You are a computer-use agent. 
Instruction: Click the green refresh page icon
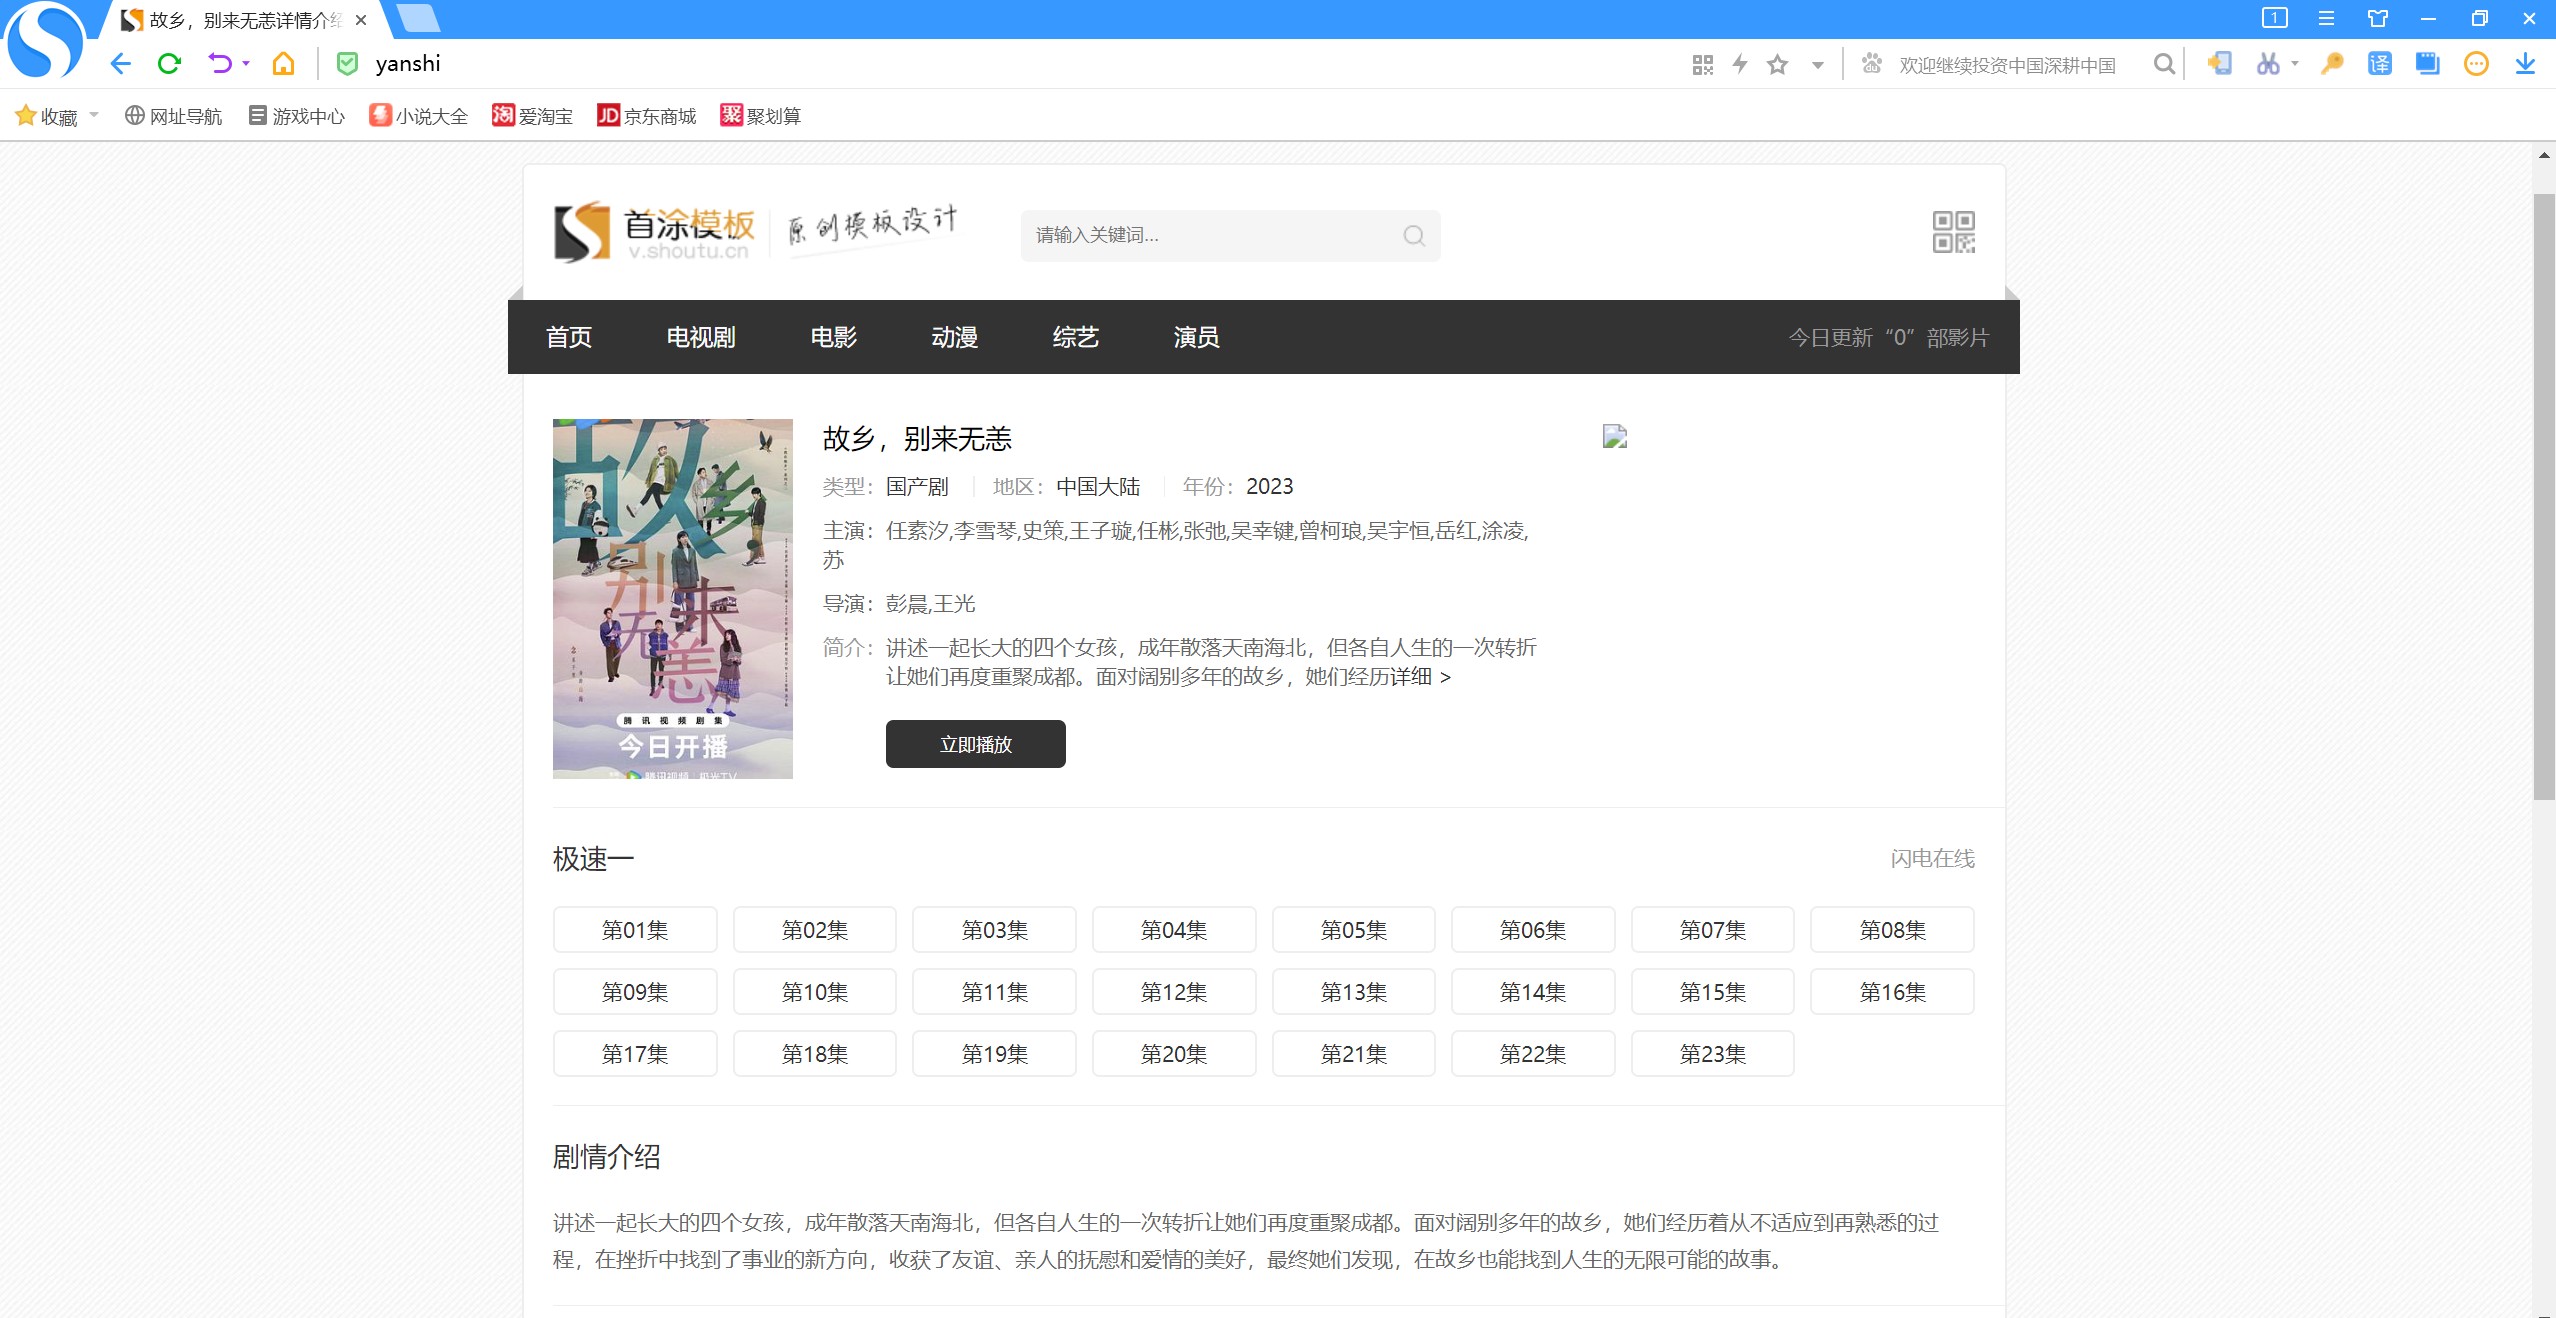pyautogui.click(x=169, y=64)
